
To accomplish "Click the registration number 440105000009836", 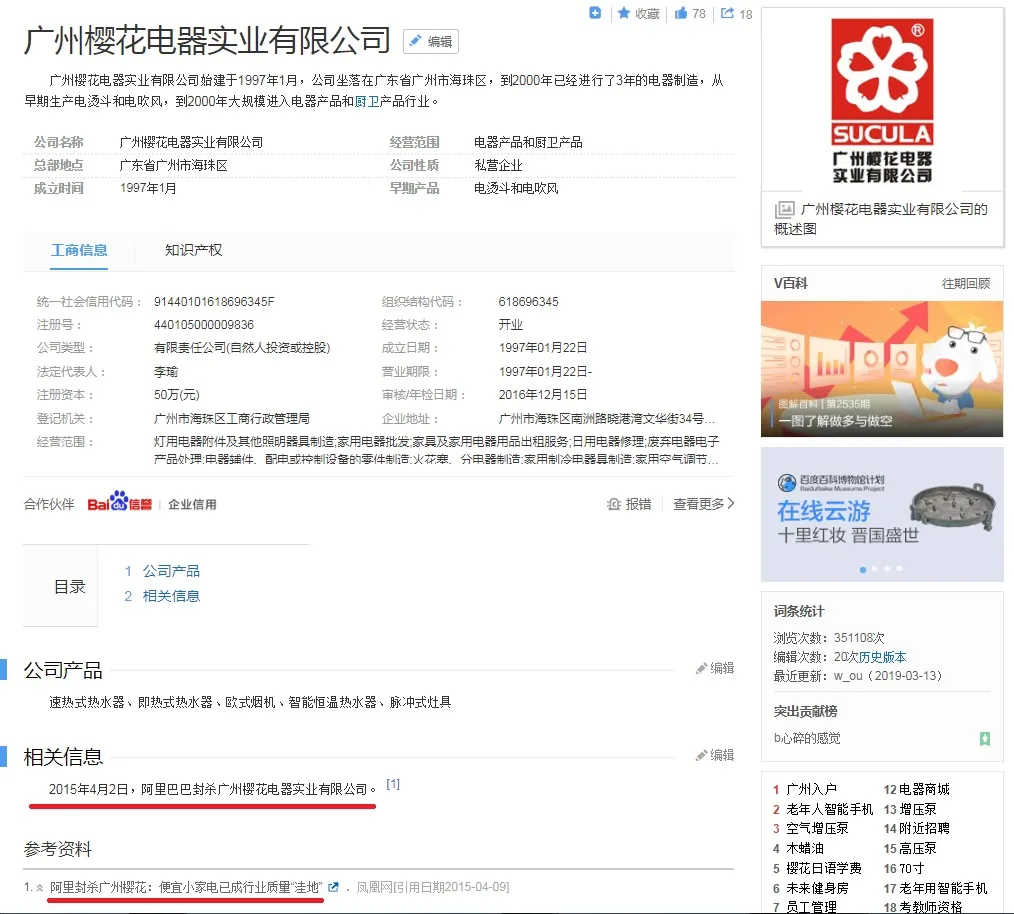I will click(x=204, y=325).
